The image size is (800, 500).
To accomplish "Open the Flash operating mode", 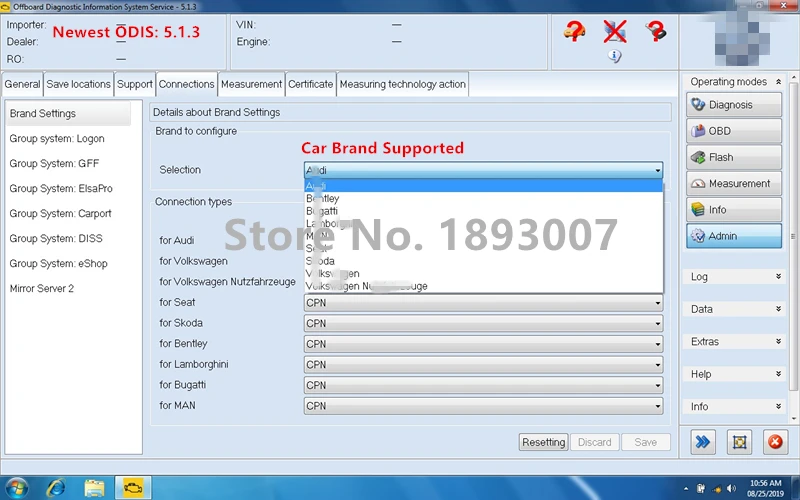I will (733, 157).
